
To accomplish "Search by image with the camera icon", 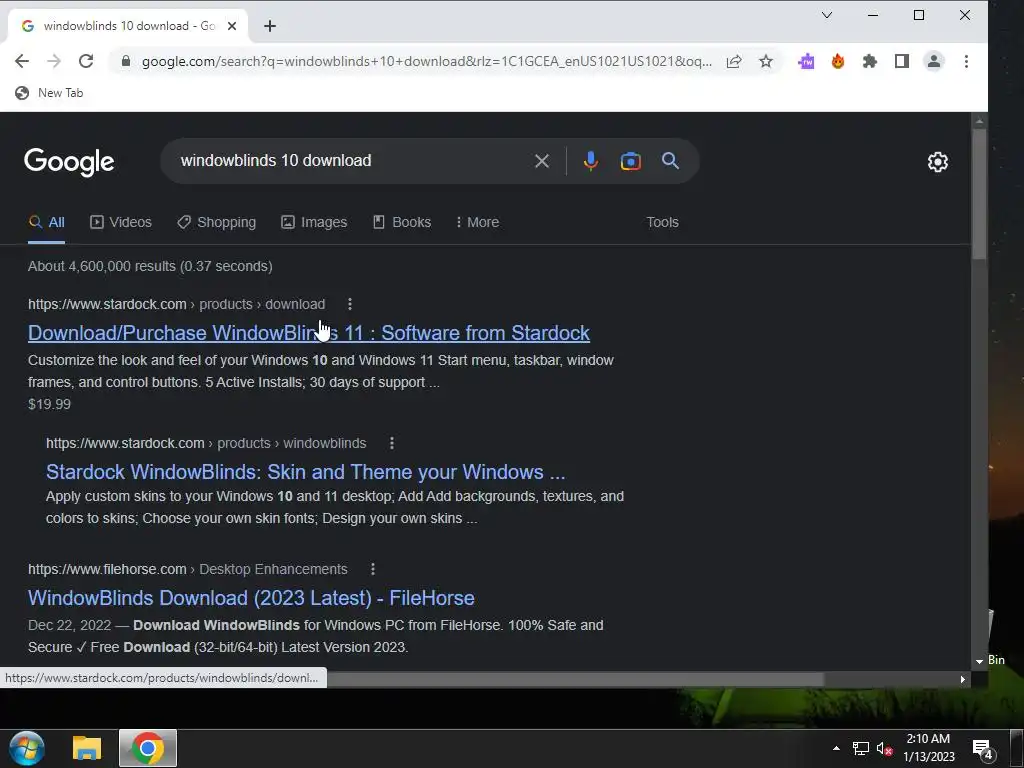I will [x=630, y=161].
